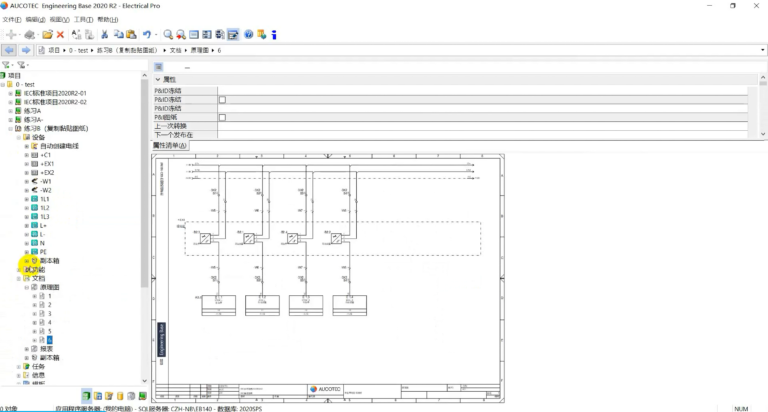Select sheet 3 under 原理图
This screenshot has height=412, width=768.
pos(49,314)
